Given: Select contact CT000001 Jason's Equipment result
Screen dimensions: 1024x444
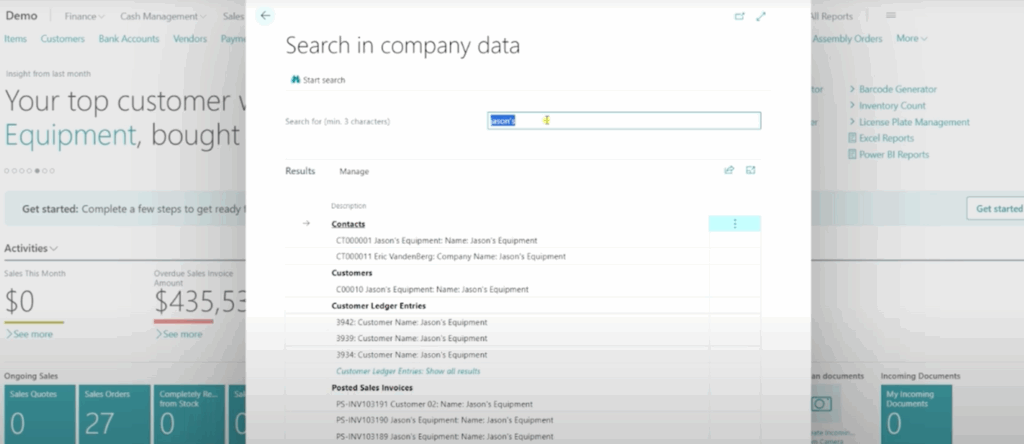Looking at the screenshot, I should click(x=437, y=241).
